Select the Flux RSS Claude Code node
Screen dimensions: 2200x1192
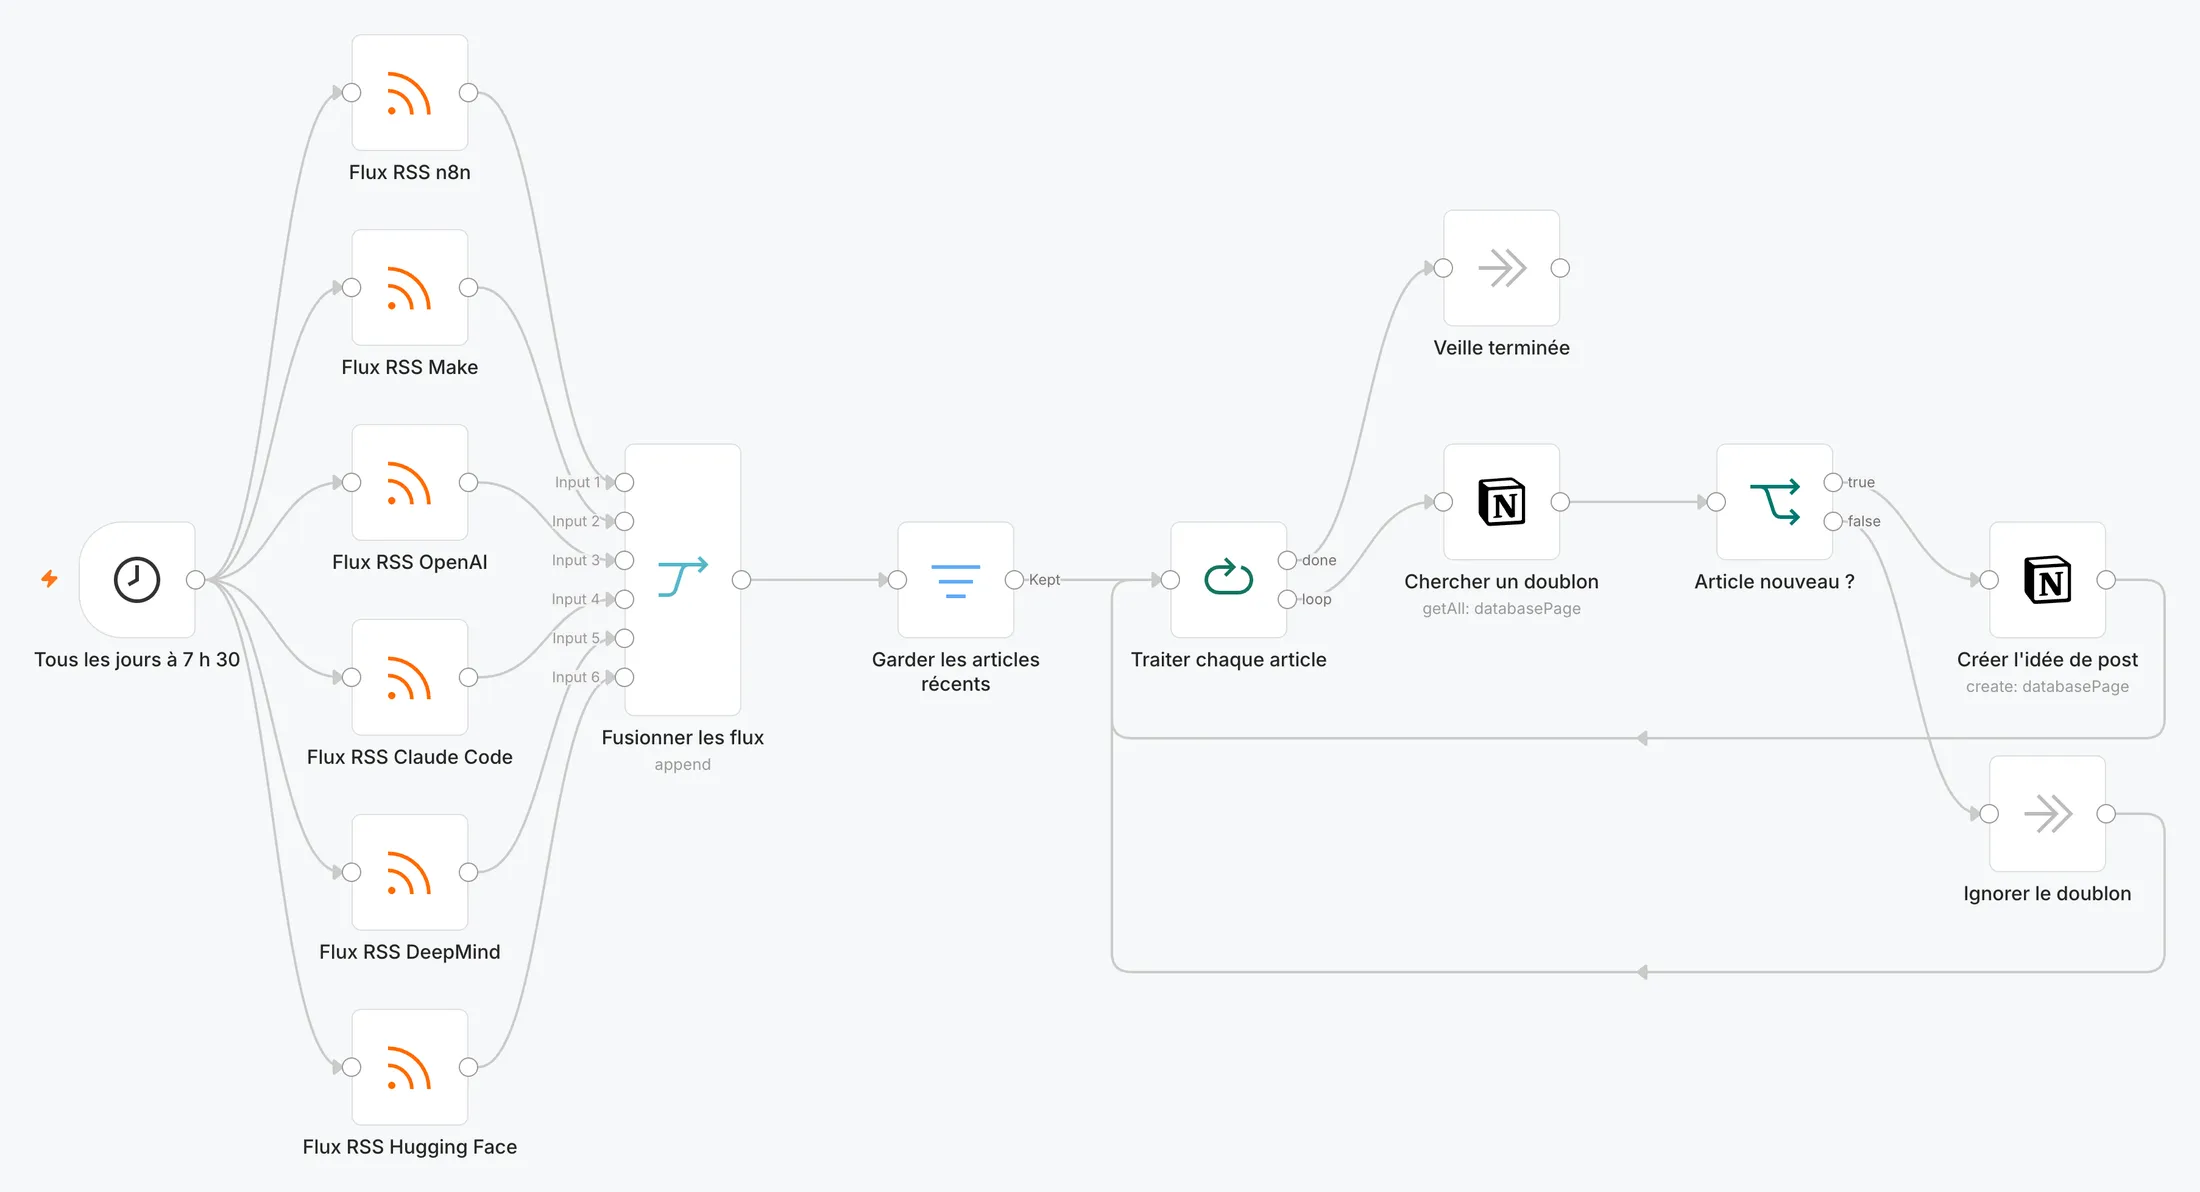pos(410,678)
